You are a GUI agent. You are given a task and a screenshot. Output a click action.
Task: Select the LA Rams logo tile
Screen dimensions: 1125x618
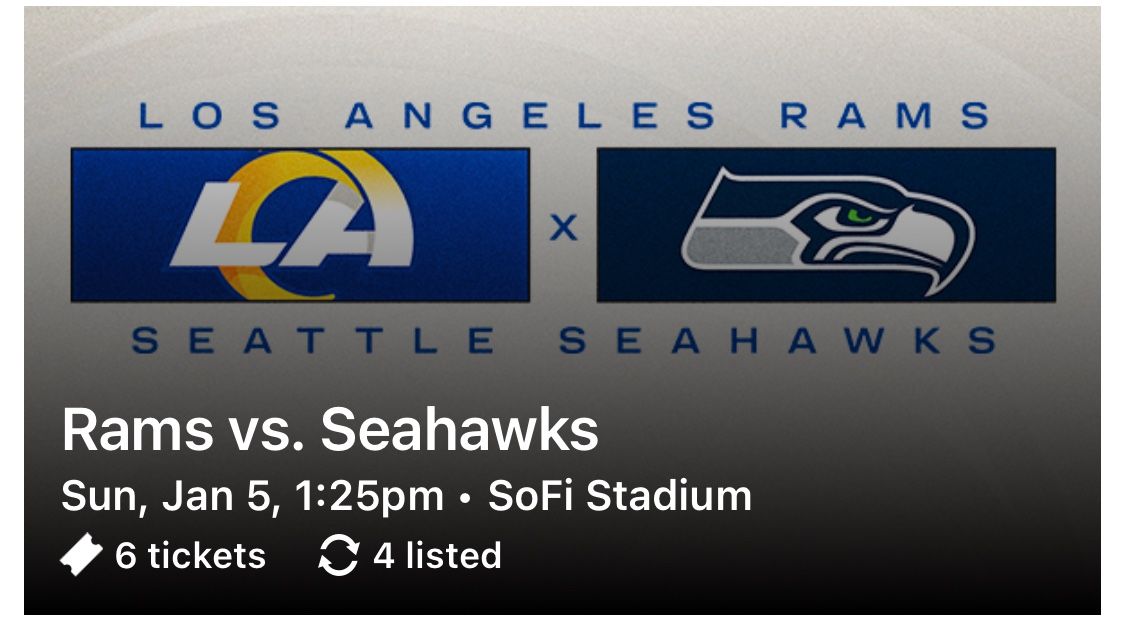pos(300,225)
